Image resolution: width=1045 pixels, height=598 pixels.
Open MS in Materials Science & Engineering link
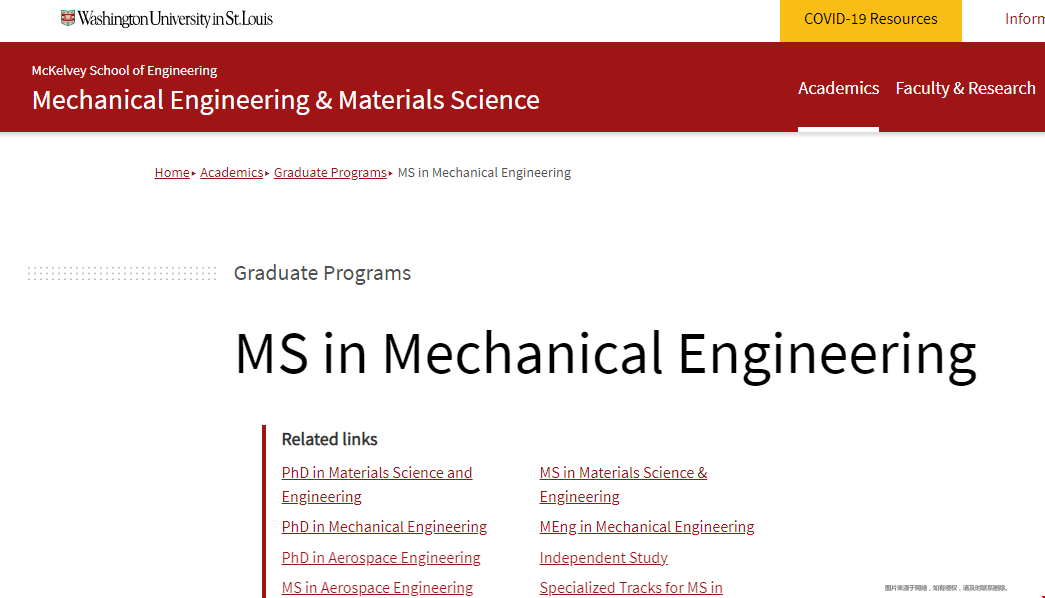[x=623, y=485]
